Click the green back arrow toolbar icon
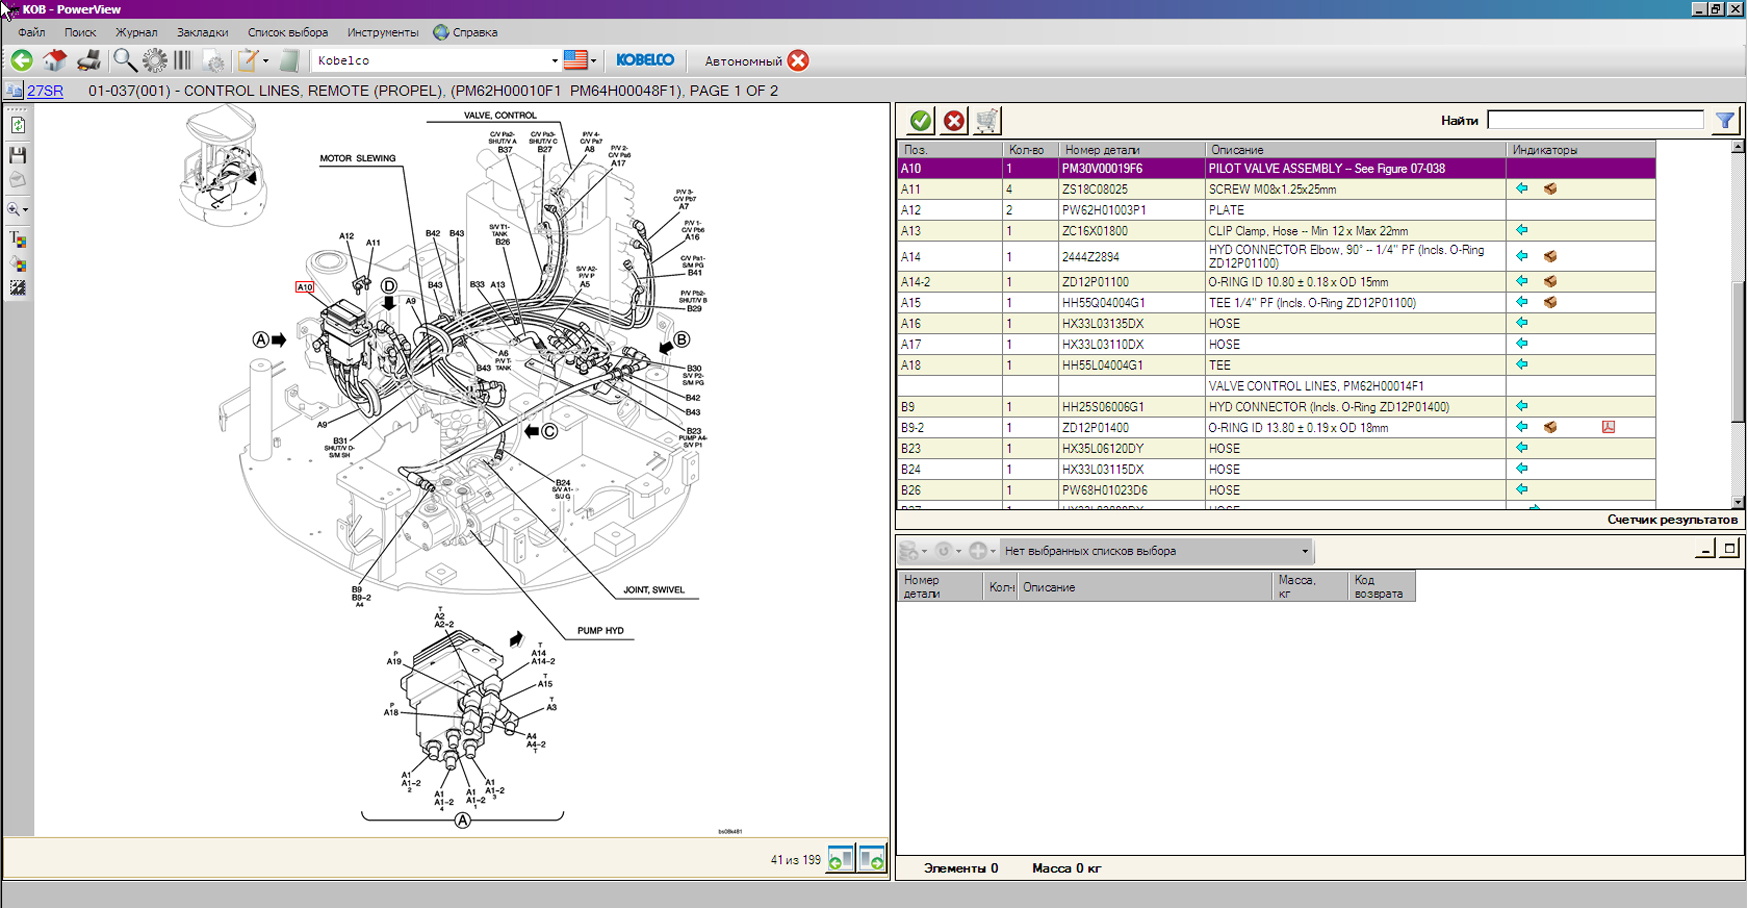 21,61
